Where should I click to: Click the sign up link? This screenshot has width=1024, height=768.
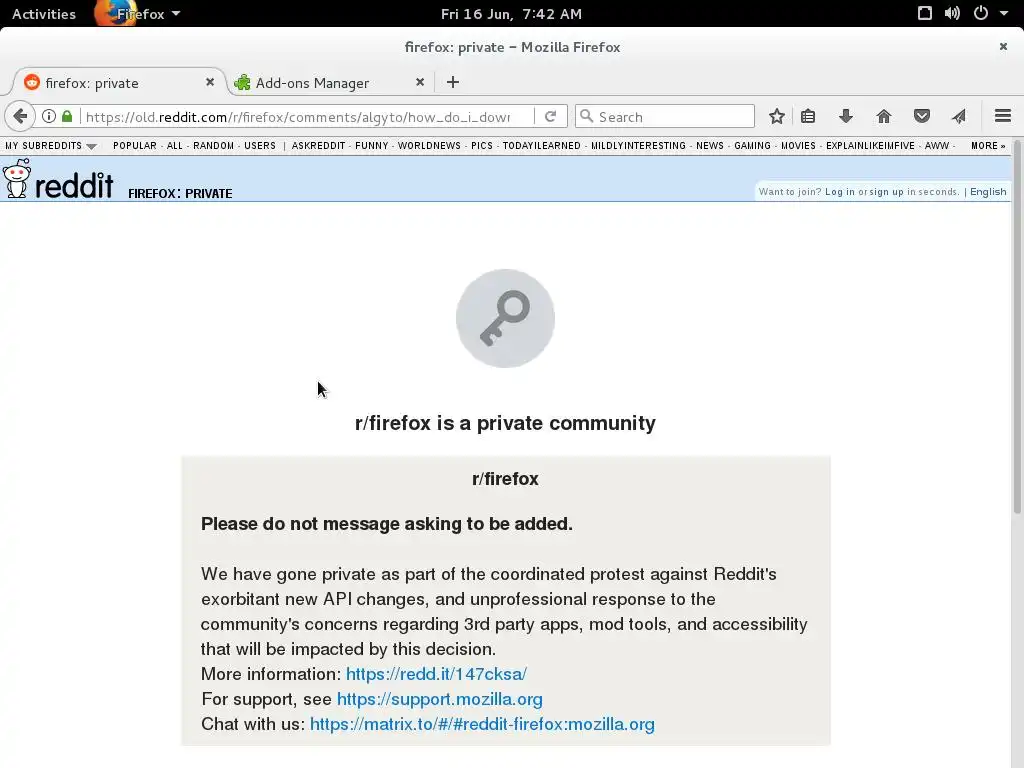point(886,191)
